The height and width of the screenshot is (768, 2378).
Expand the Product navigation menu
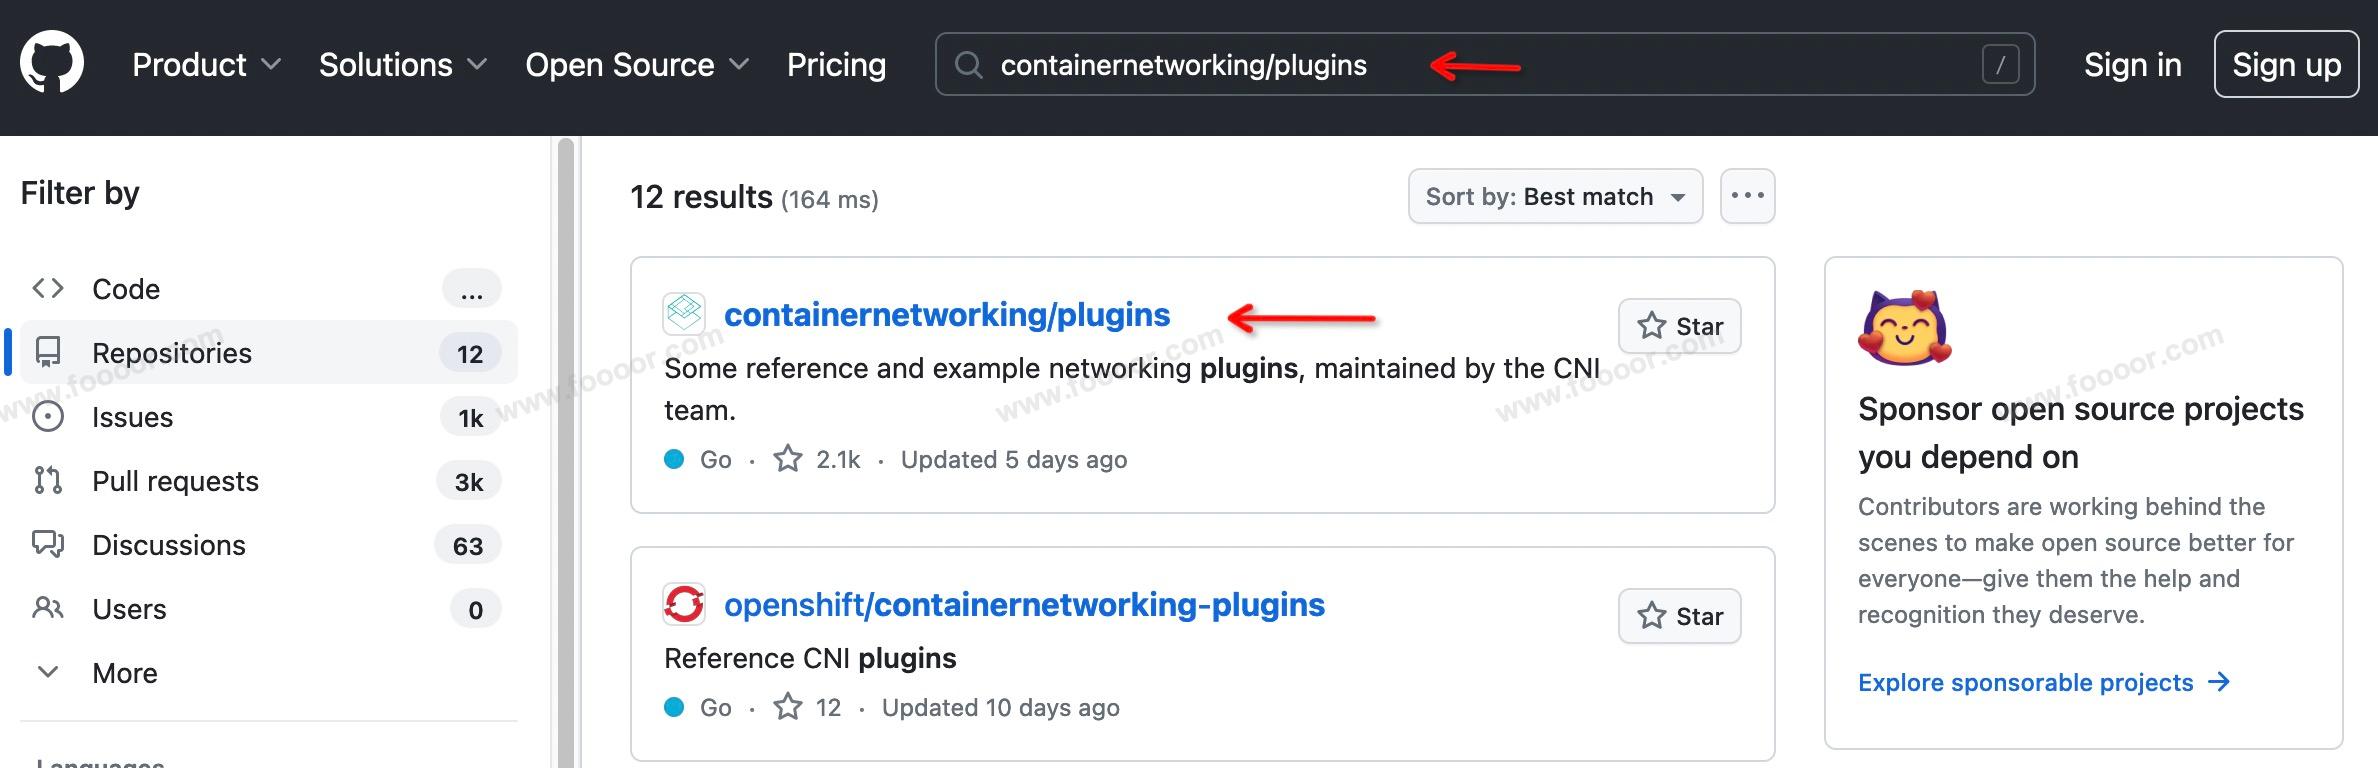point(206,65)
